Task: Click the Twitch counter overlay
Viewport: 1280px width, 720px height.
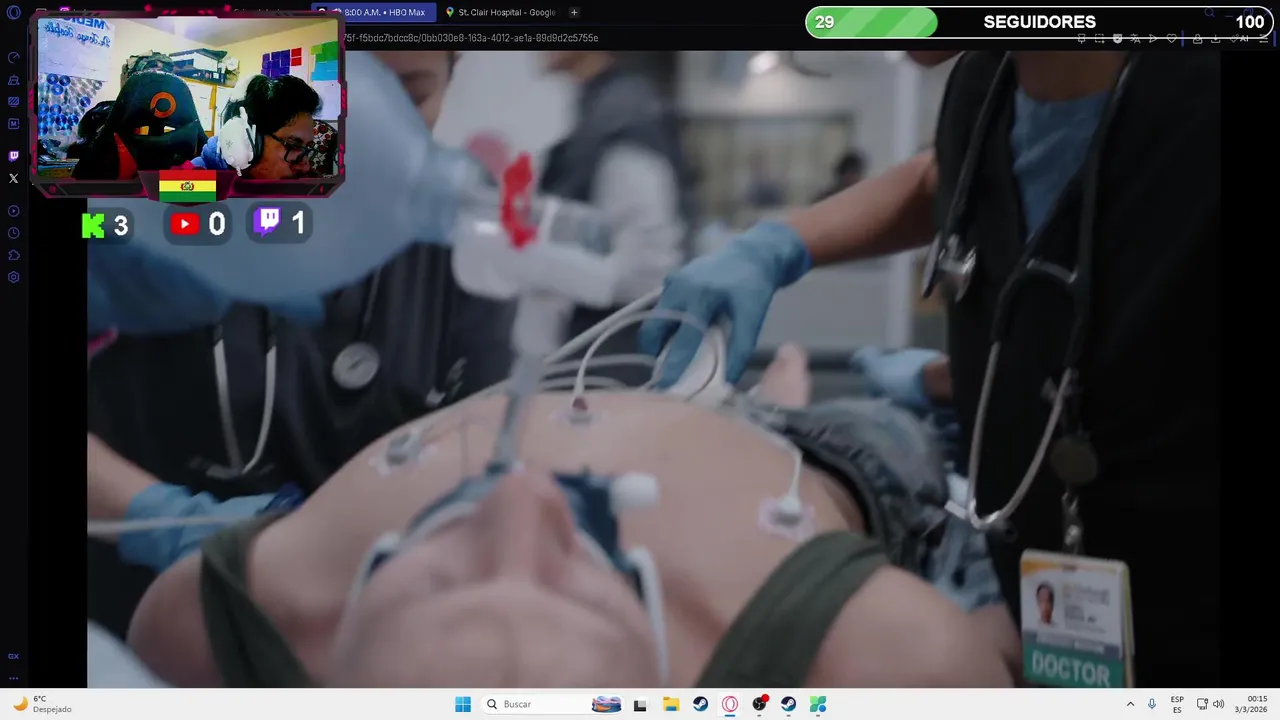Action: (x=280, y=223)
